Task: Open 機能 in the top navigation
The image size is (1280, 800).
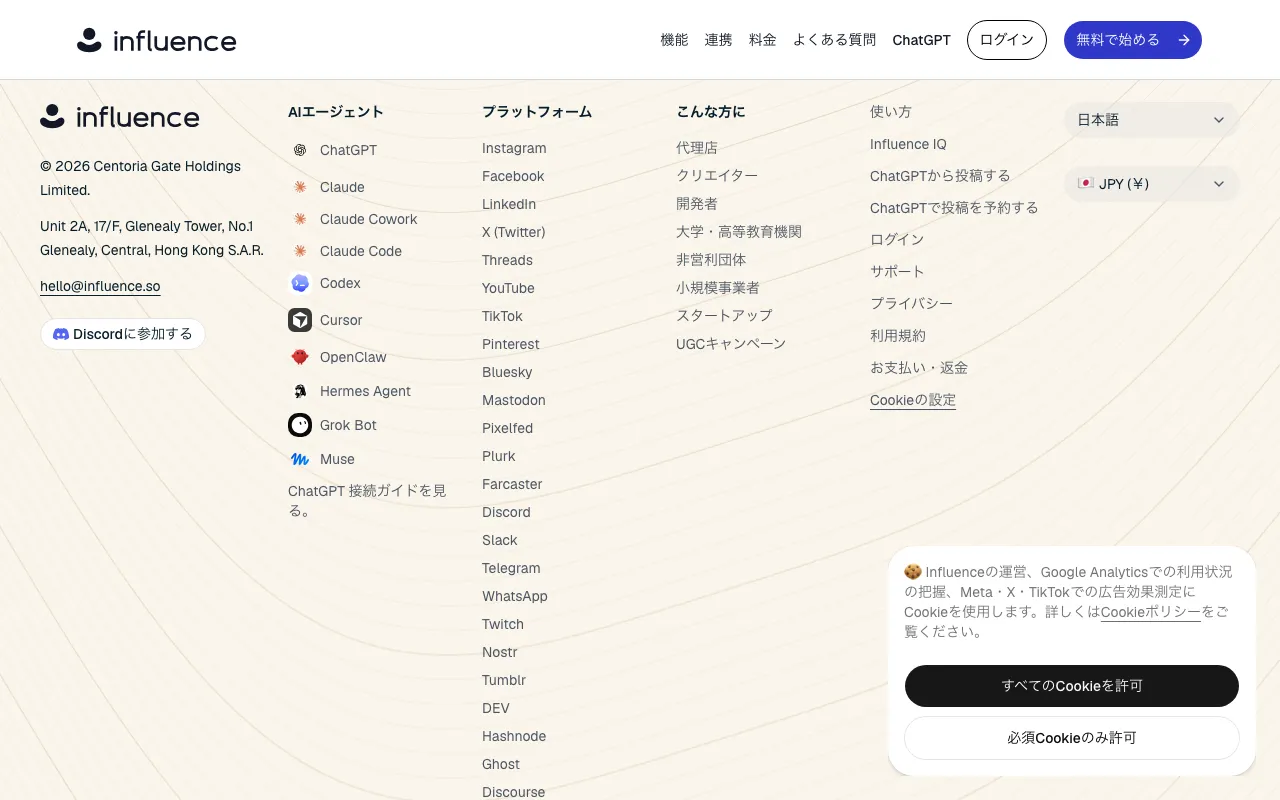Action: coord(674,40)
